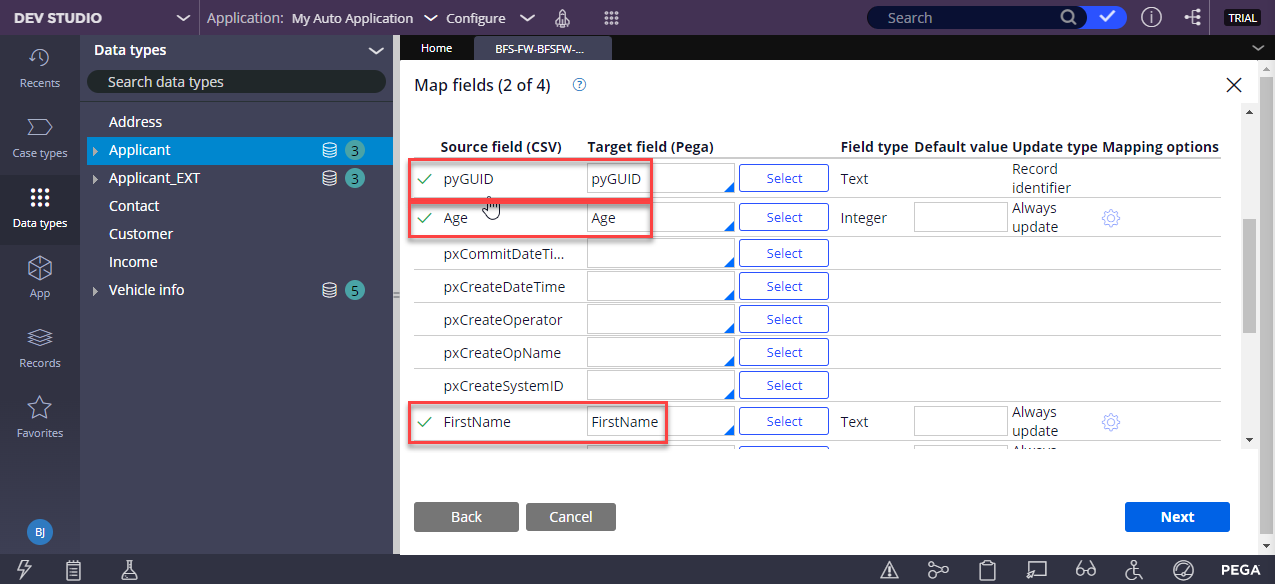Click the green checkmark beside pyGUID
This screenshot has height=584, width=1275.
click(x=424, y=178)
